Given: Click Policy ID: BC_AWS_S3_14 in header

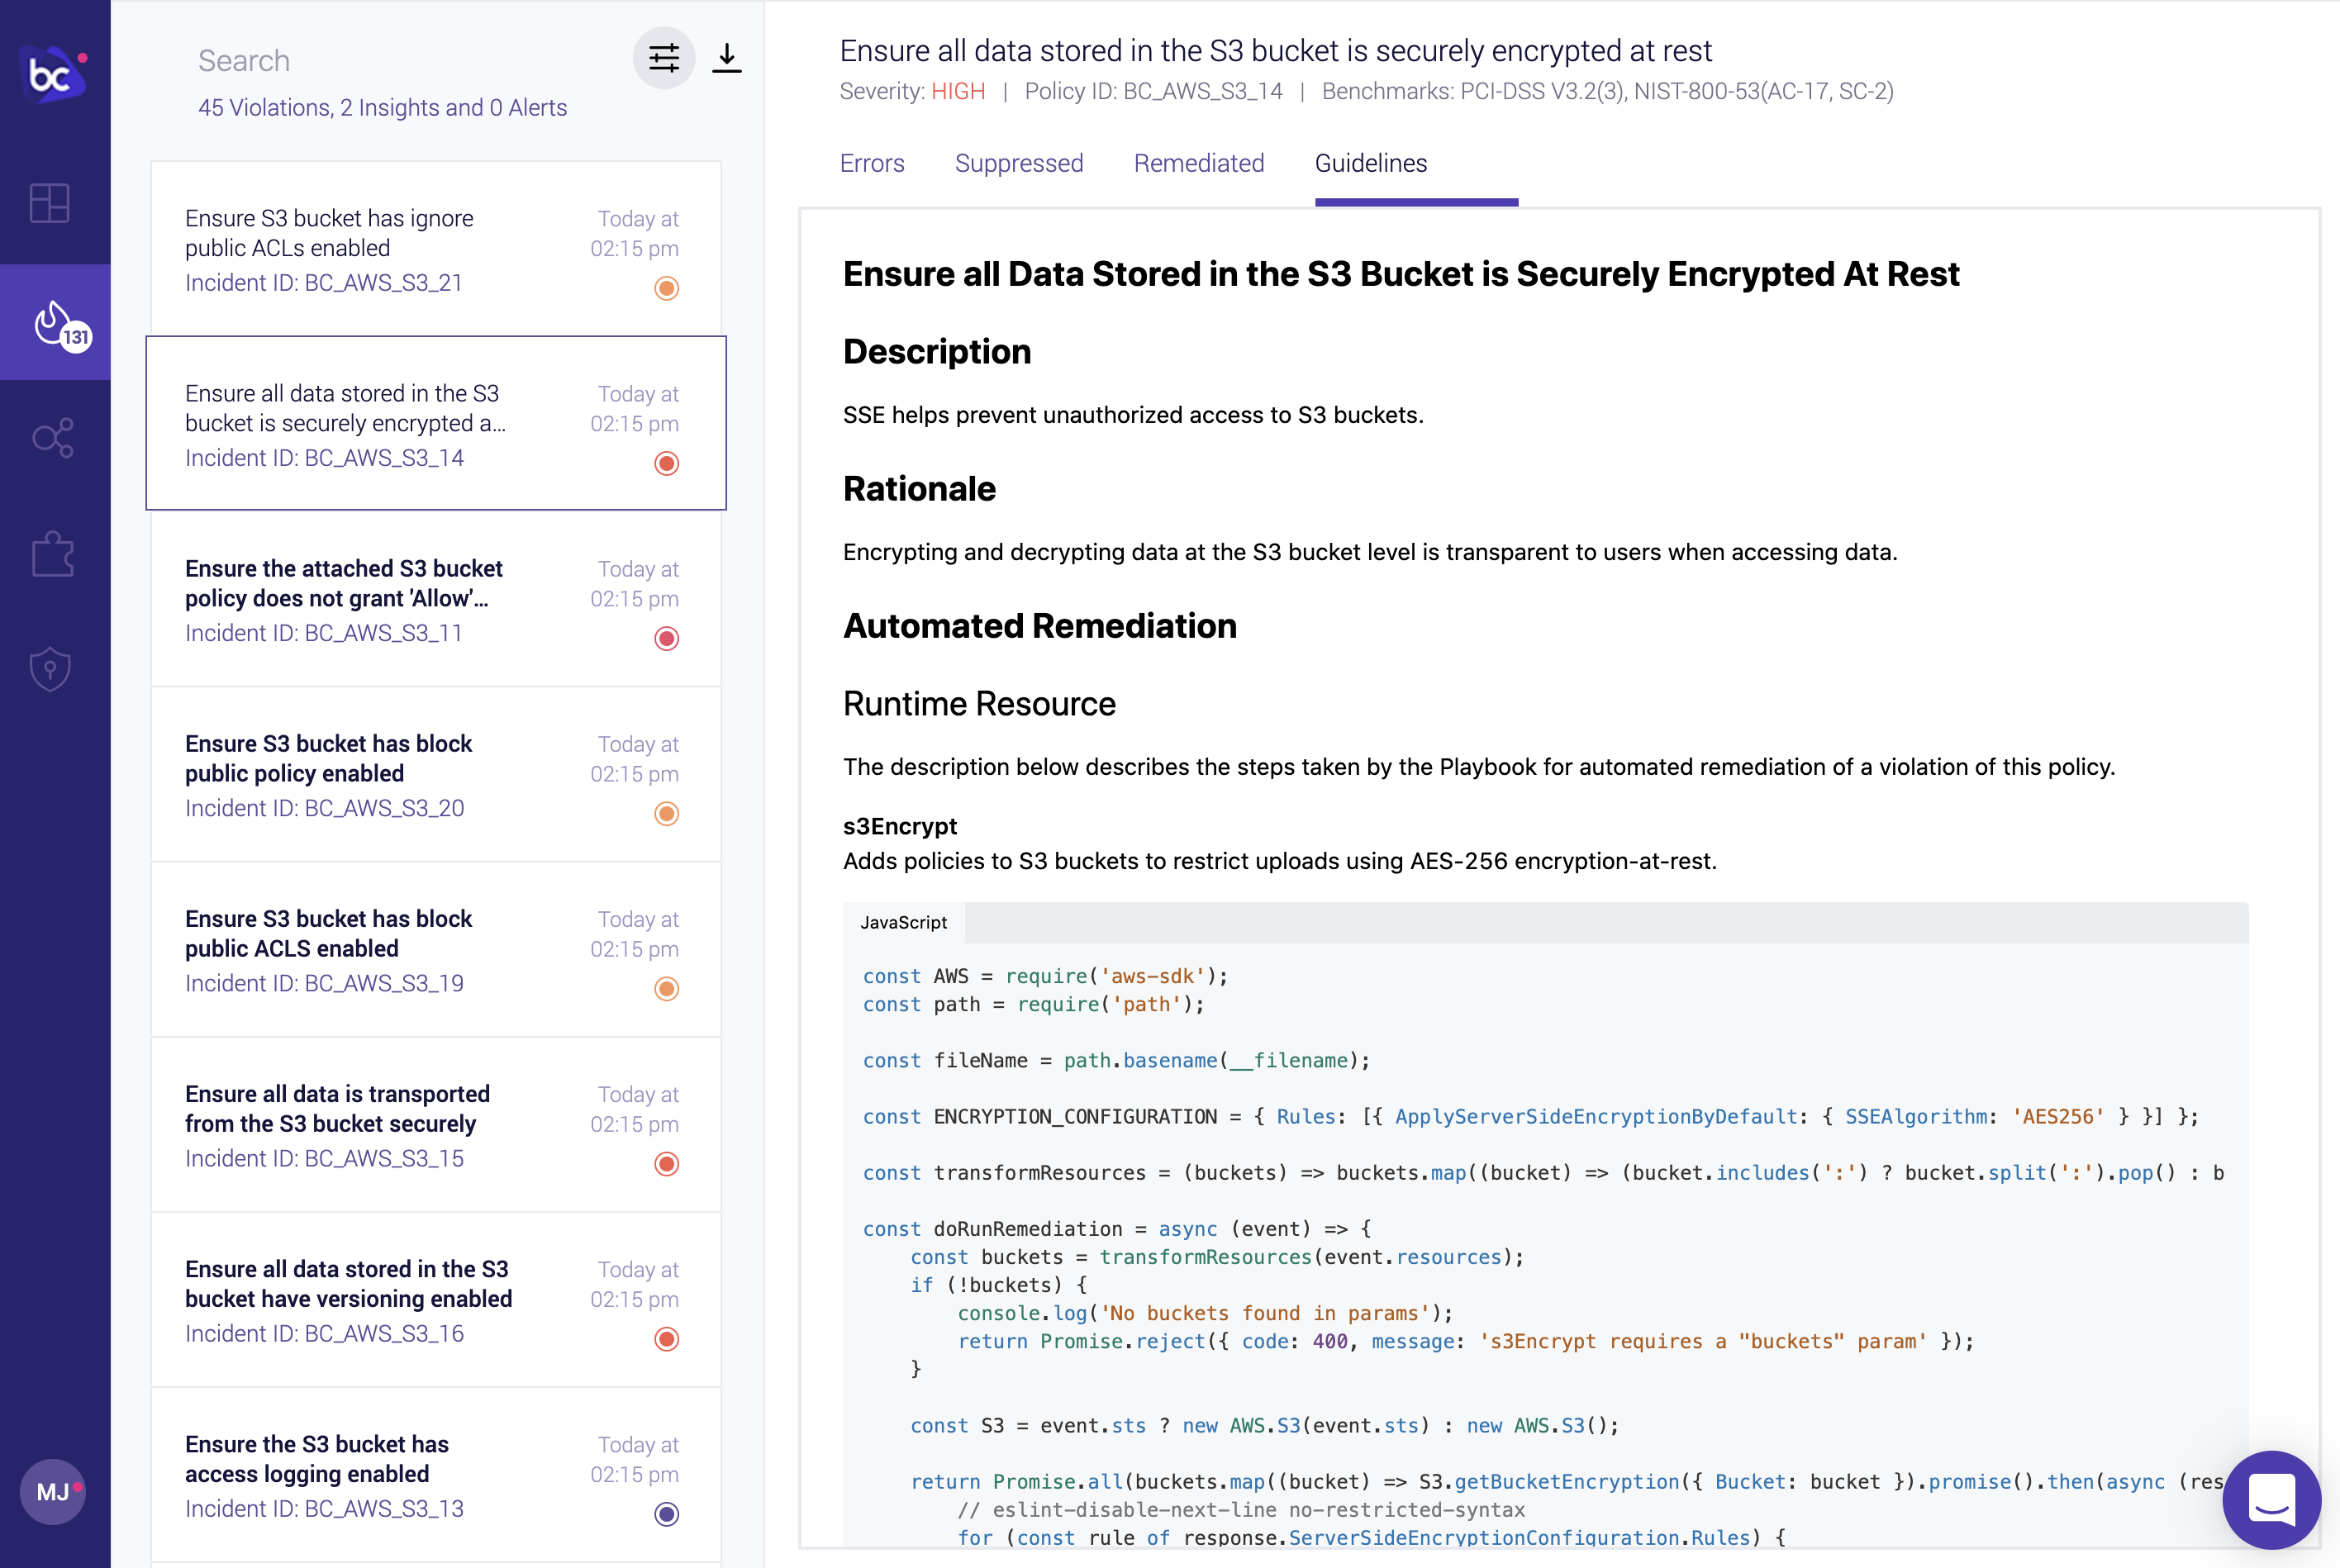Looking at the screenshot, I should click(1153, 91).
